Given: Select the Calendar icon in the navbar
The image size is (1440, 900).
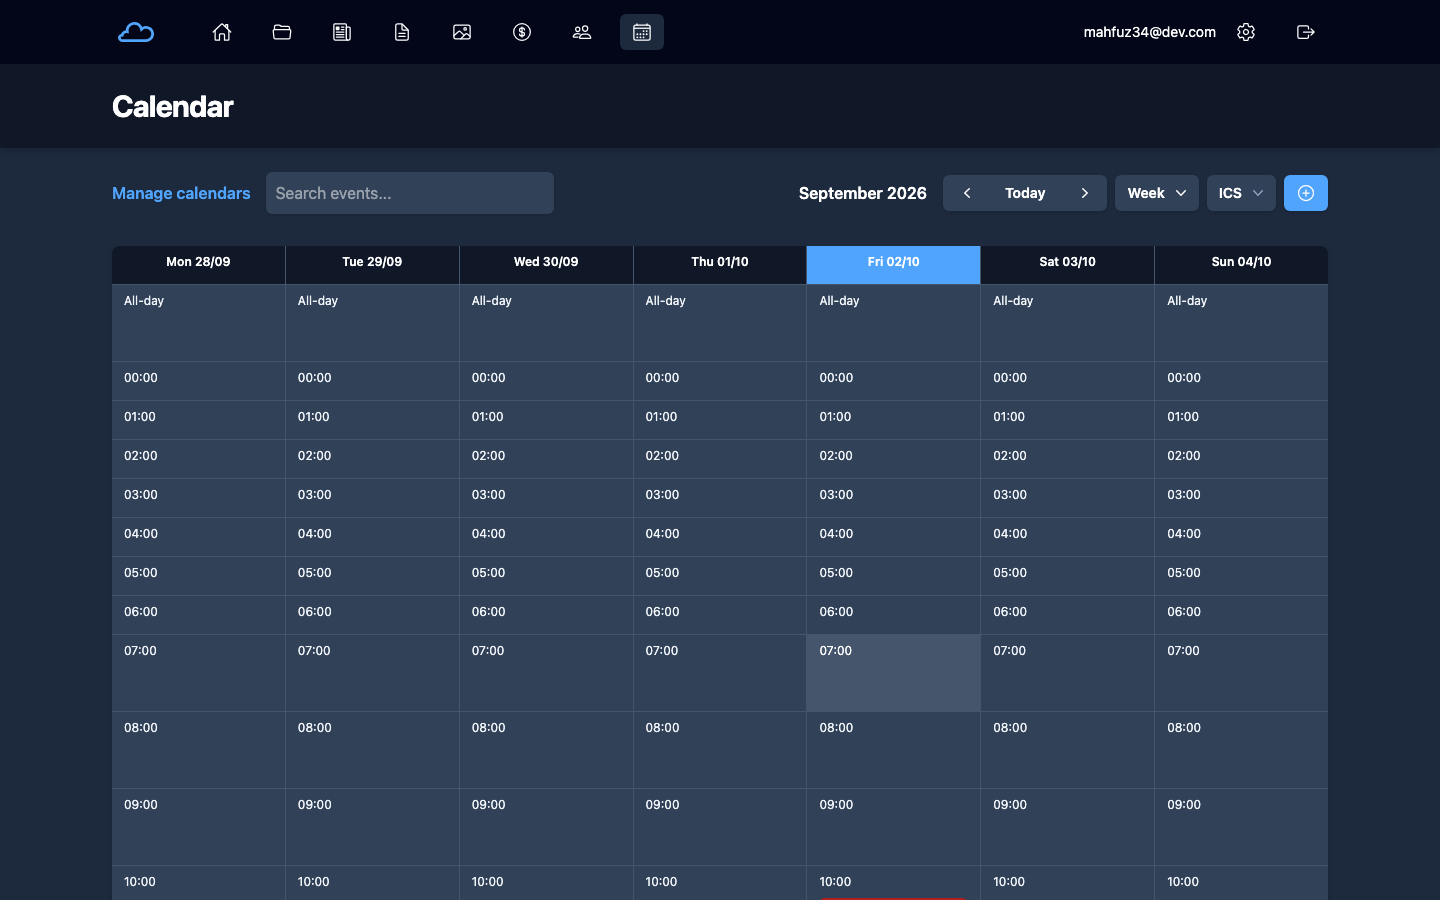Looking at the screenshot, I should coord(642,32).
